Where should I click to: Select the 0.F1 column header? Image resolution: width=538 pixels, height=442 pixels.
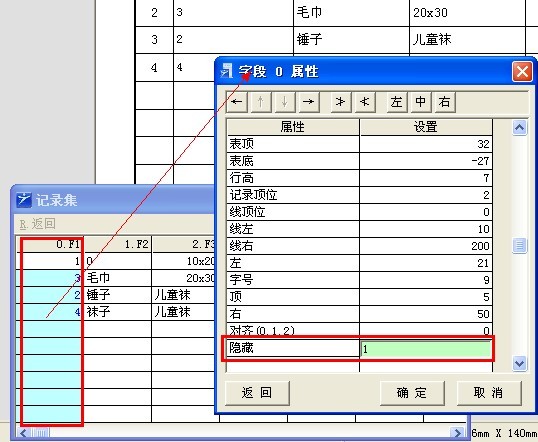point(49,244)
